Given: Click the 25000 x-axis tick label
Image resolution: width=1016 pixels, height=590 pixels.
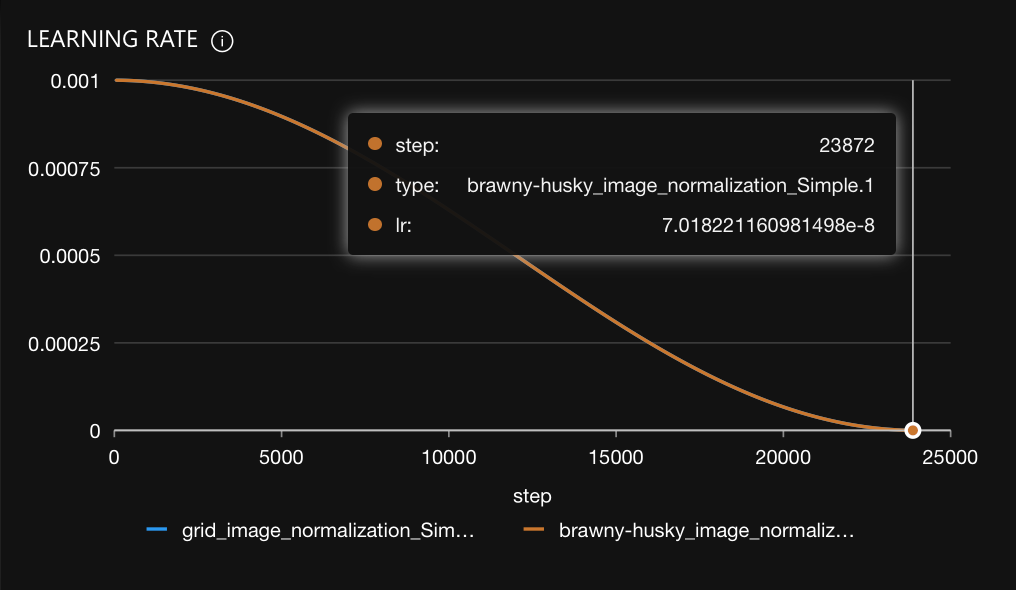Looking at the screenshot, I should 950,457.
